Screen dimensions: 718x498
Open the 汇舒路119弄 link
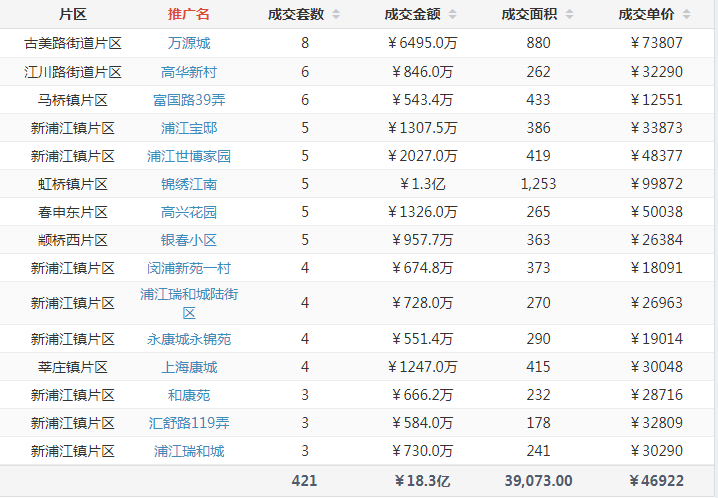click(189, 422)
